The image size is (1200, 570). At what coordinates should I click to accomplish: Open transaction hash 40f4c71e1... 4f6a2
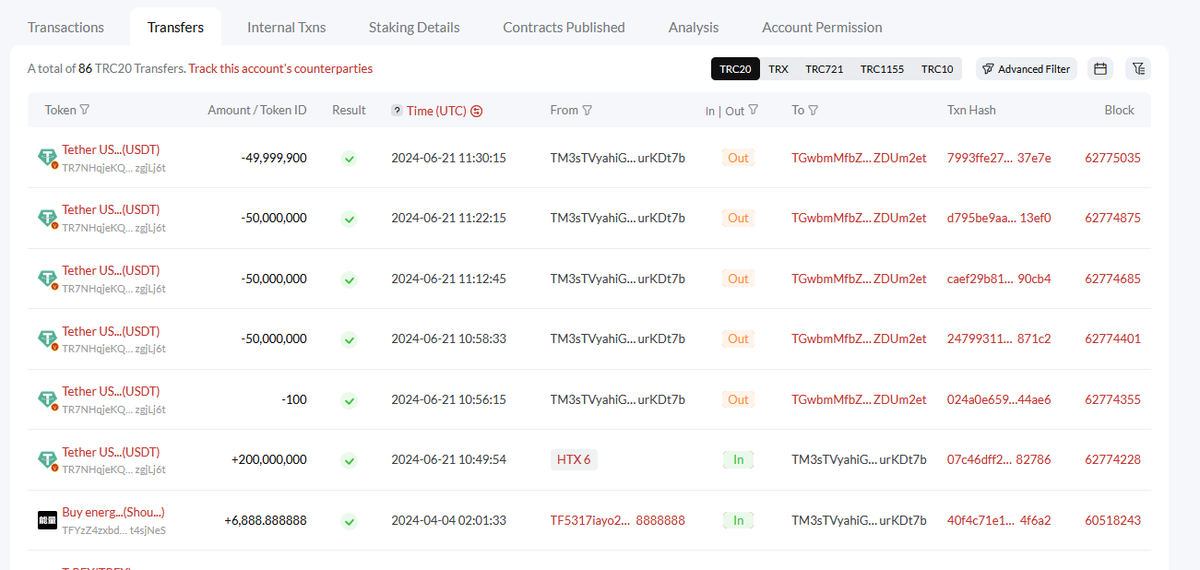pyautogui.click(x=999, y=521)
